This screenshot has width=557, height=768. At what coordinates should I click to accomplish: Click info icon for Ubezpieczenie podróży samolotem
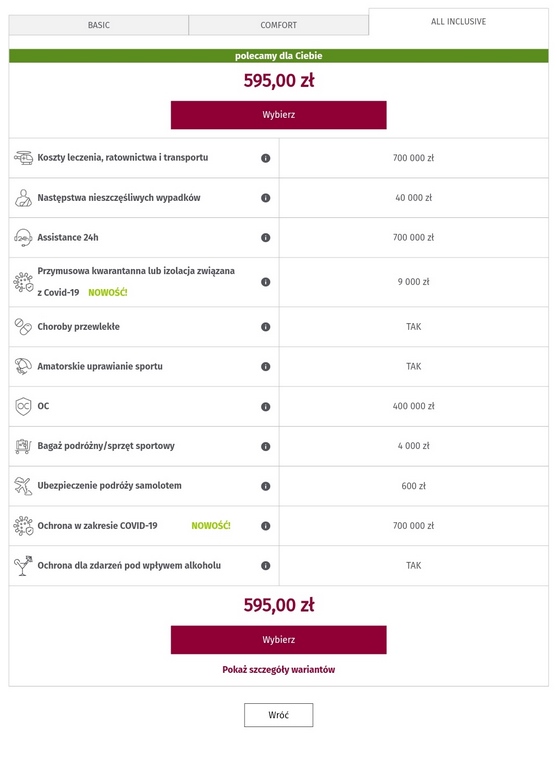pos(266,486)
